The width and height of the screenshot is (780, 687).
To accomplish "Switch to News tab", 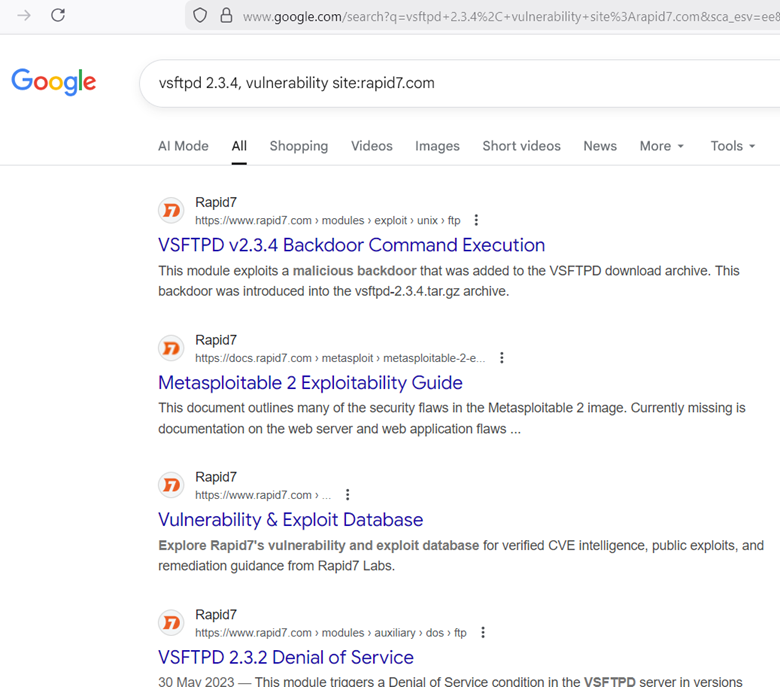I will (x=600, y=146).
